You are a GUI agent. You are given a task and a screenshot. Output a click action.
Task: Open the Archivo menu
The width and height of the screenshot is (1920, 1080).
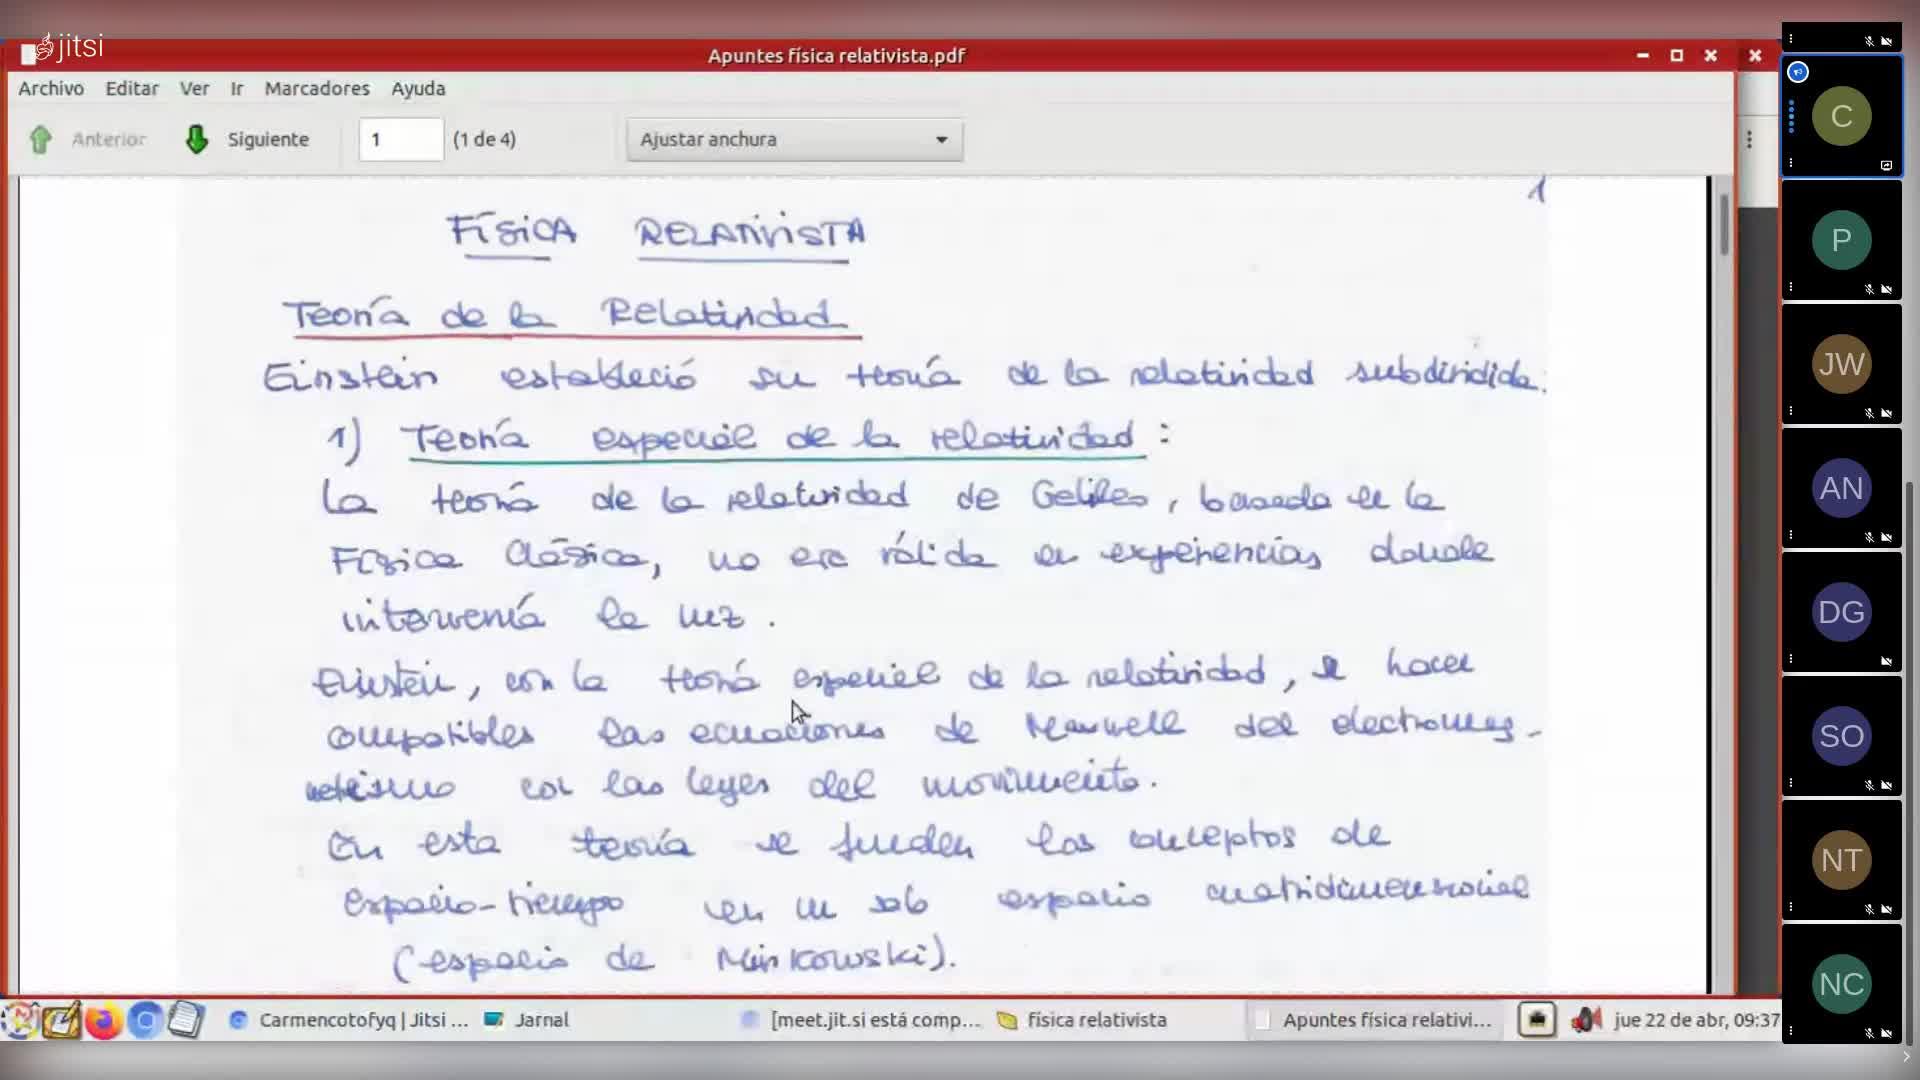51,88
